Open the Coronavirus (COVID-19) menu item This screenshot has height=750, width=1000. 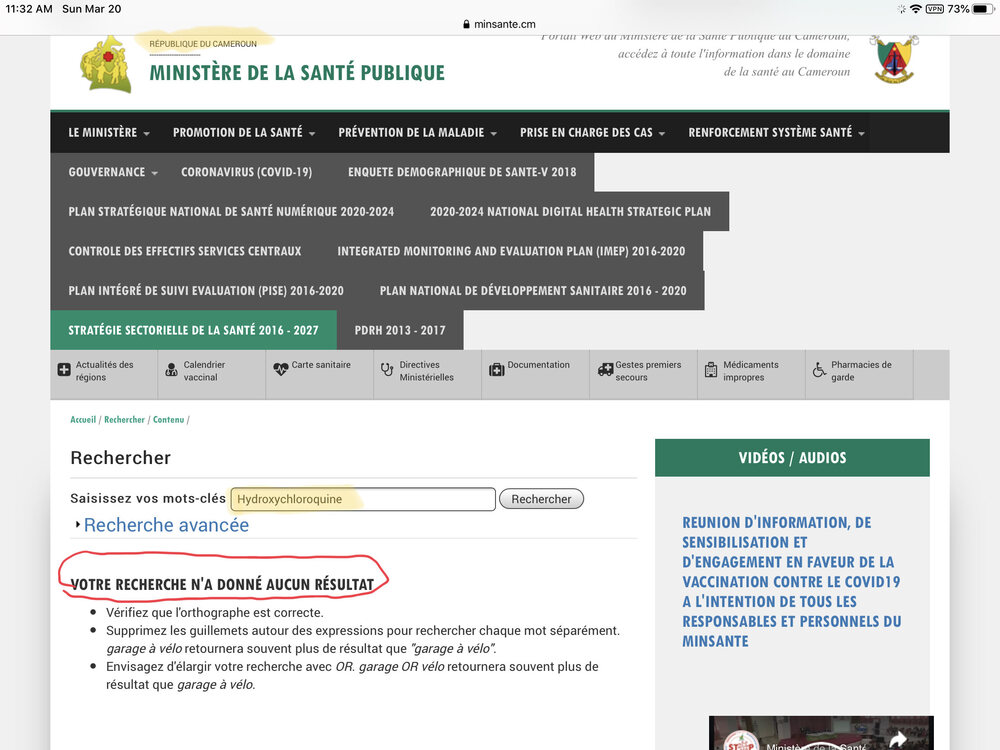[246, 172]
